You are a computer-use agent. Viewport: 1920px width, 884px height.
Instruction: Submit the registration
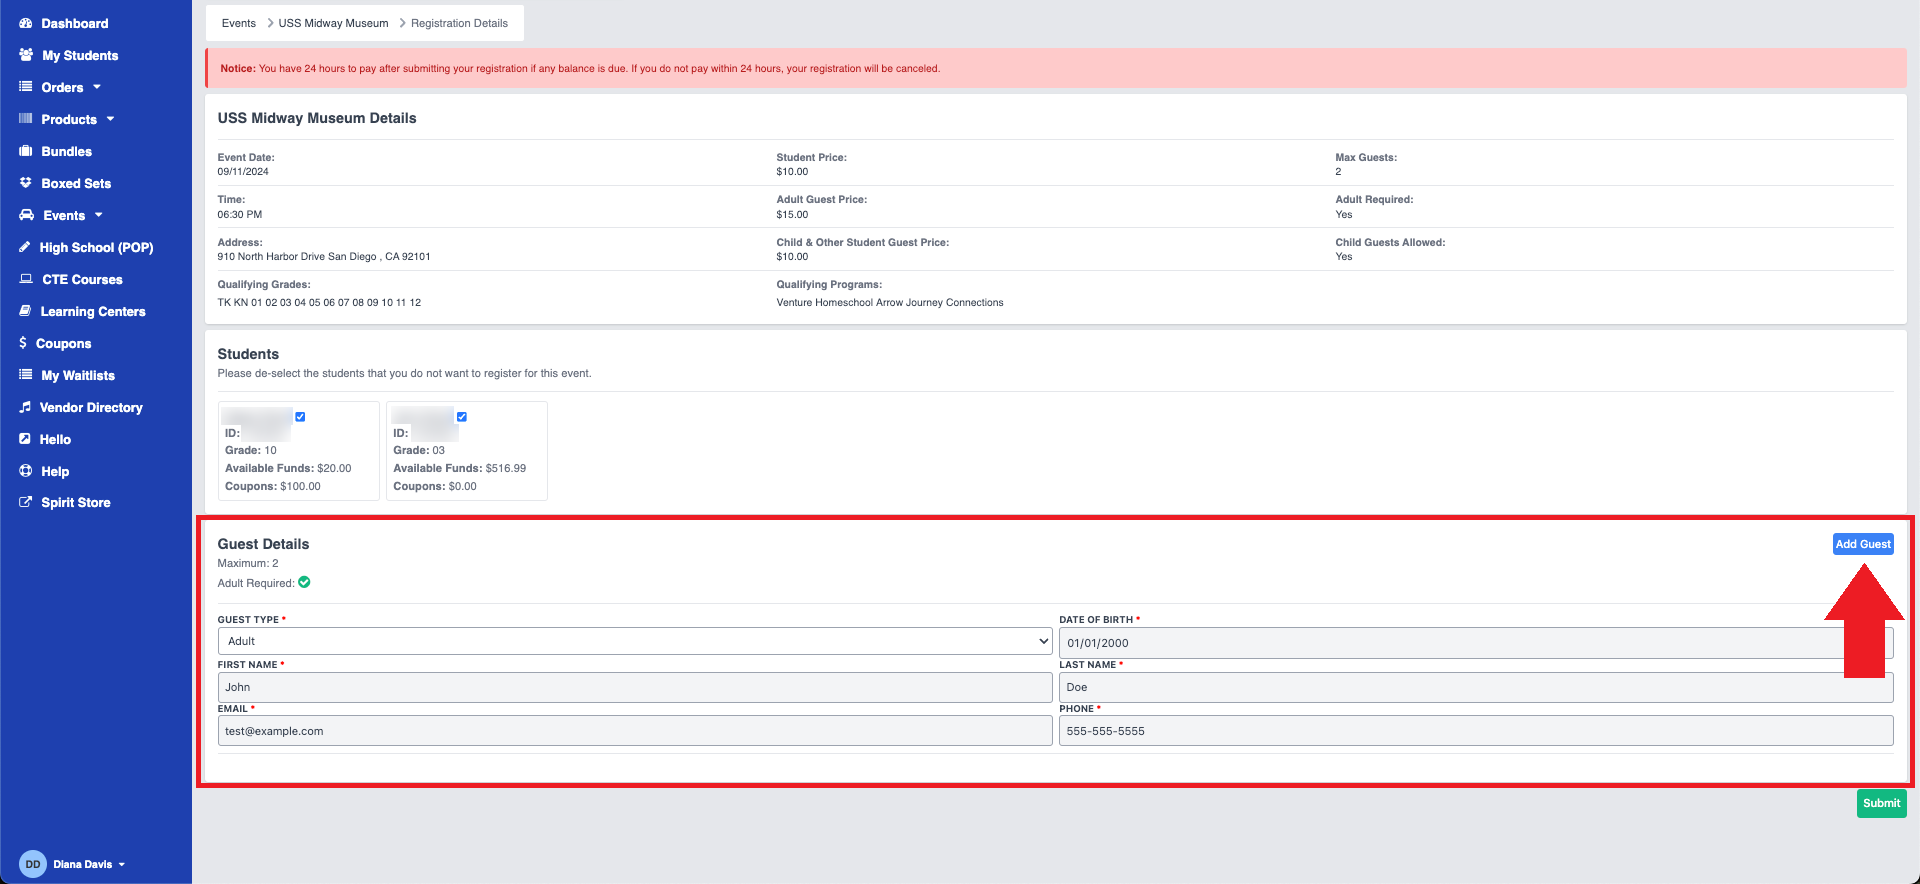click(1881, 803)
